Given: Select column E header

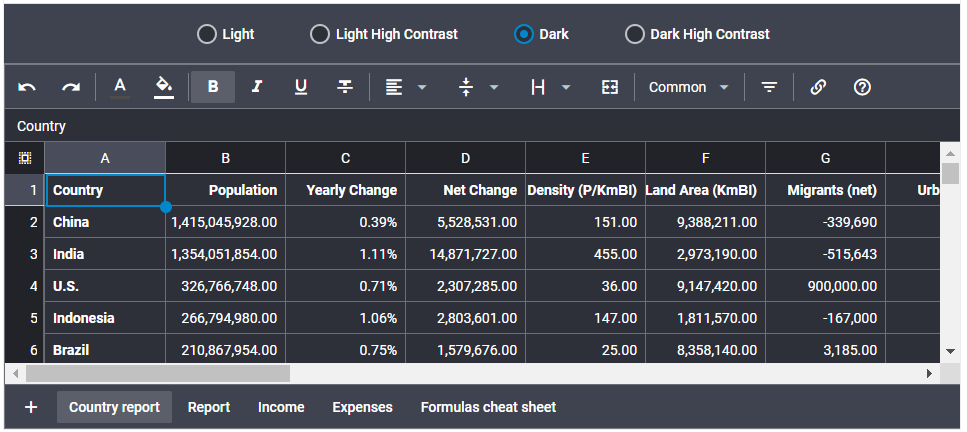Looking at the screenshot, I should point(585,158).
